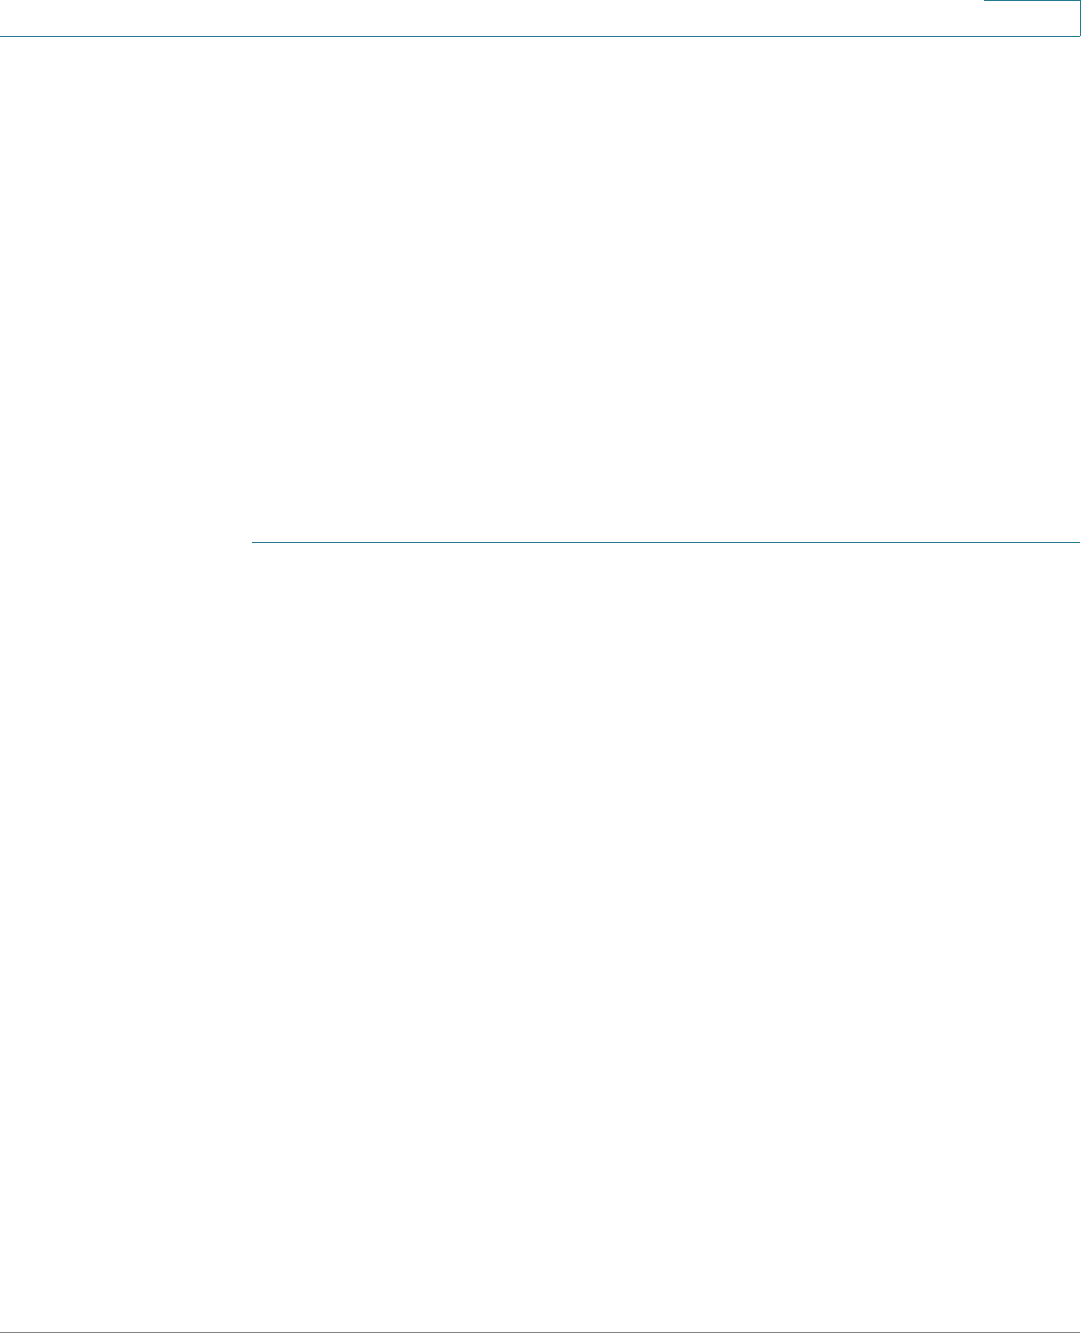Image resolution: width=1081 pixels, height=1333 pixels.
Task: Click the blank space just above the footer line
Action: coord(540,1315)
